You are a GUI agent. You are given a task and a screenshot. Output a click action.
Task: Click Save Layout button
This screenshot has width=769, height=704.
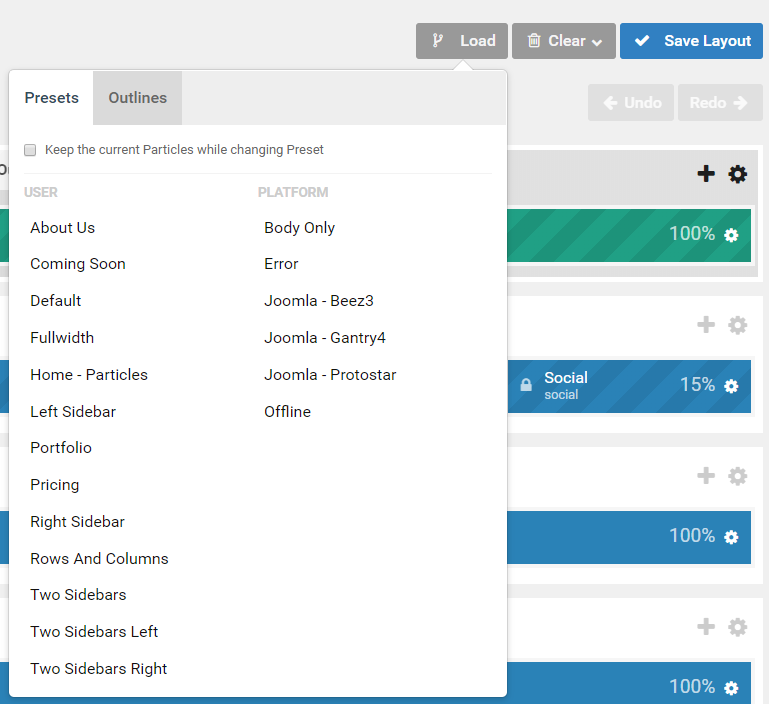click(691, 41)
